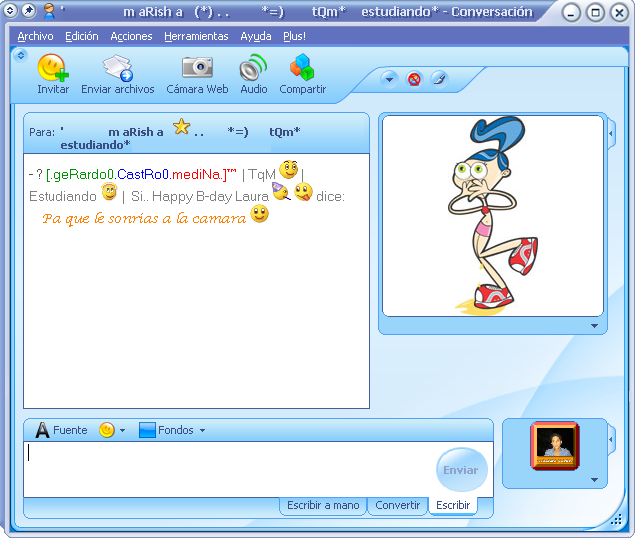Select the Escribir tab

(453, 505)
